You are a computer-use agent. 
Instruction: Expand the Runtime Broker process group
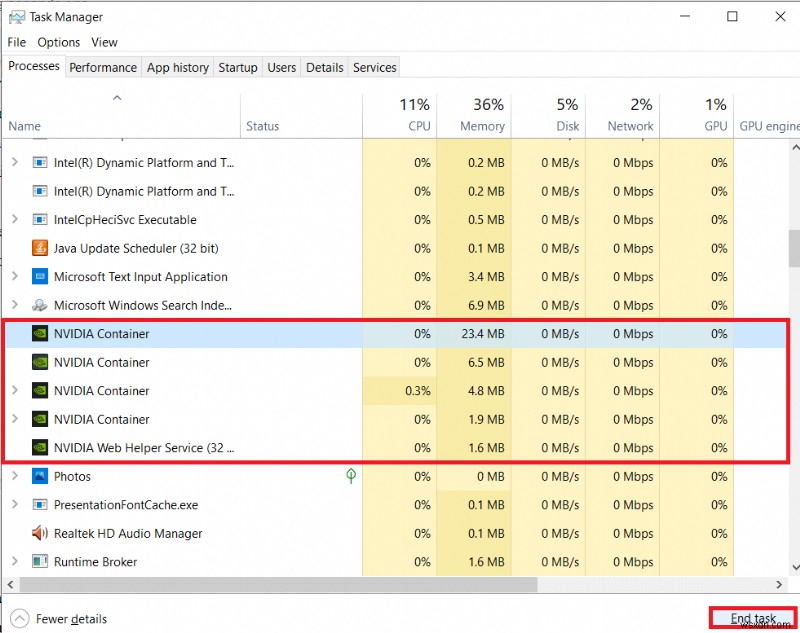[14, 562]
